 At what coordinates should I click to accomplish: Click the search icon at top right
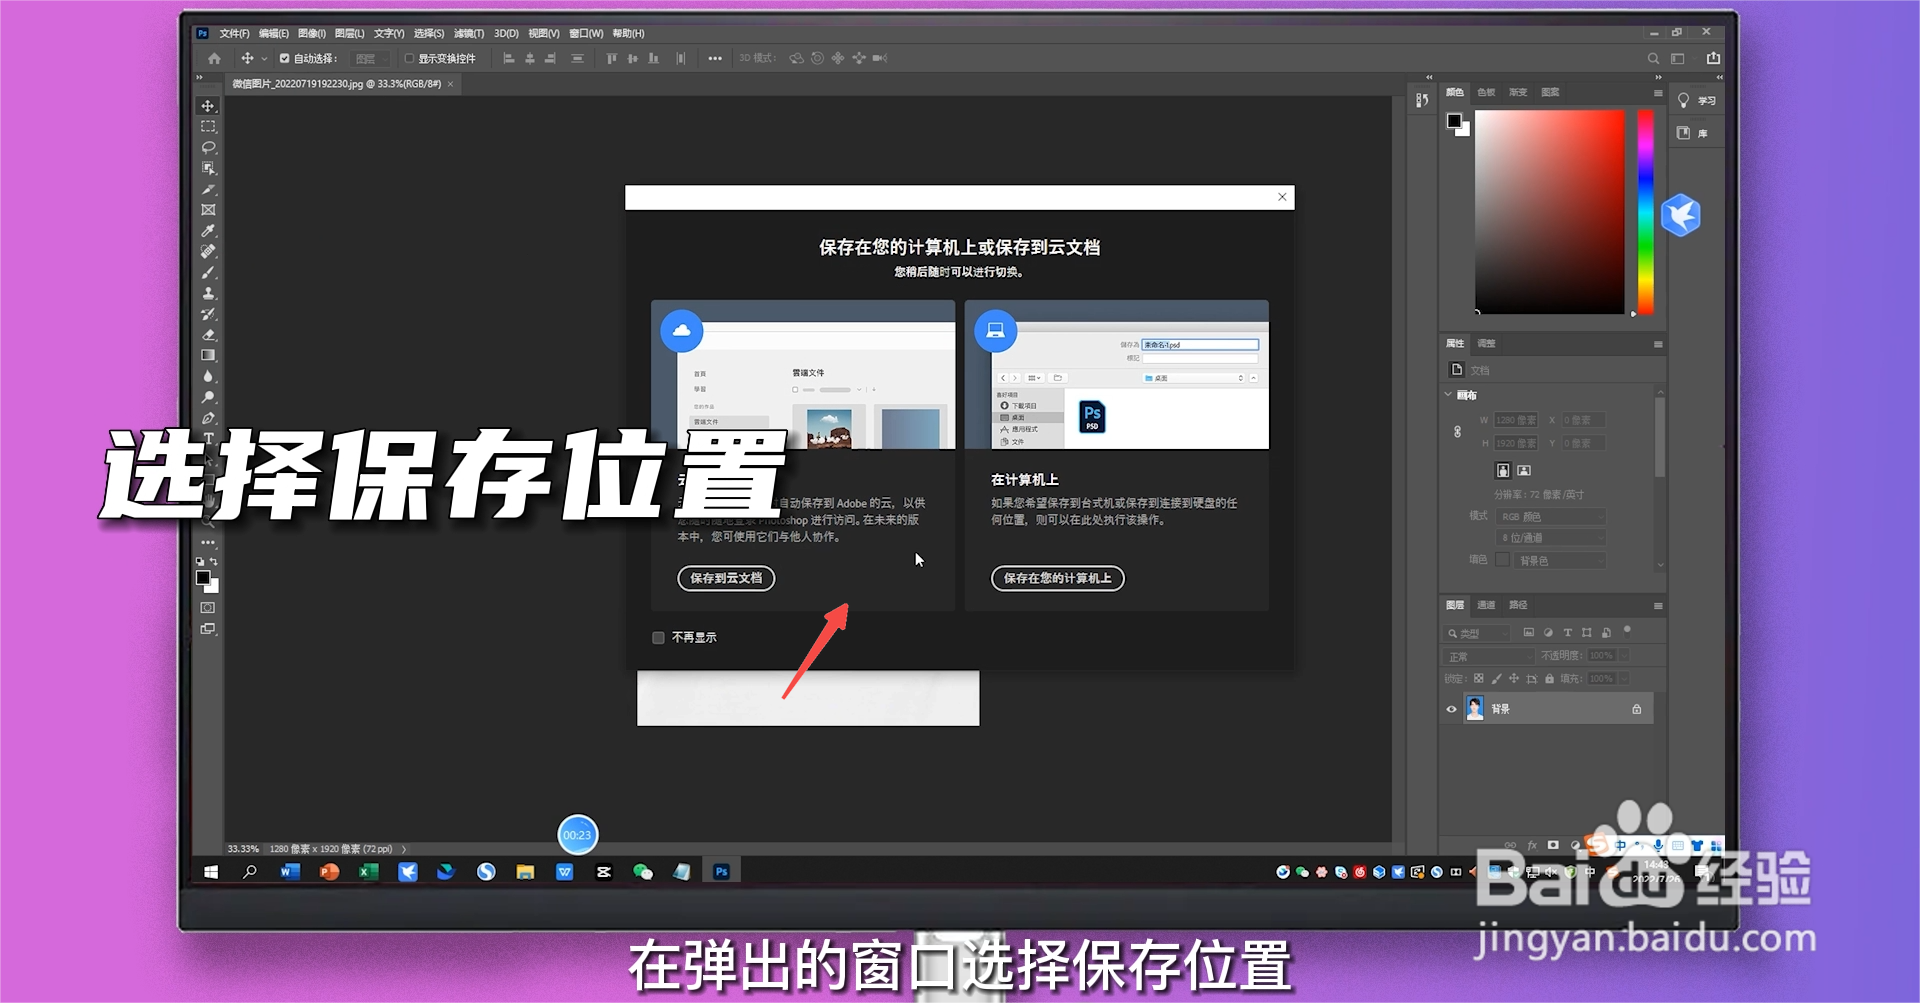[1653, 58]
